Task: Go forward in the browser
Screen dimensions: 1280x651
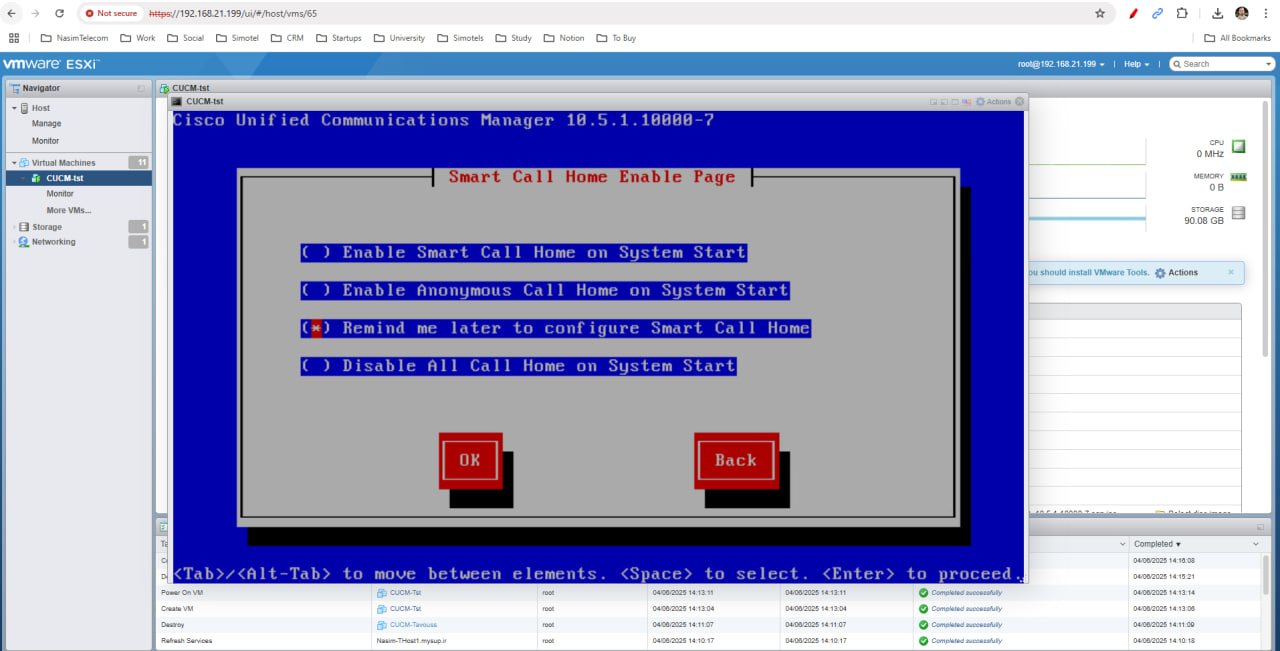Action: coord(36,13)
